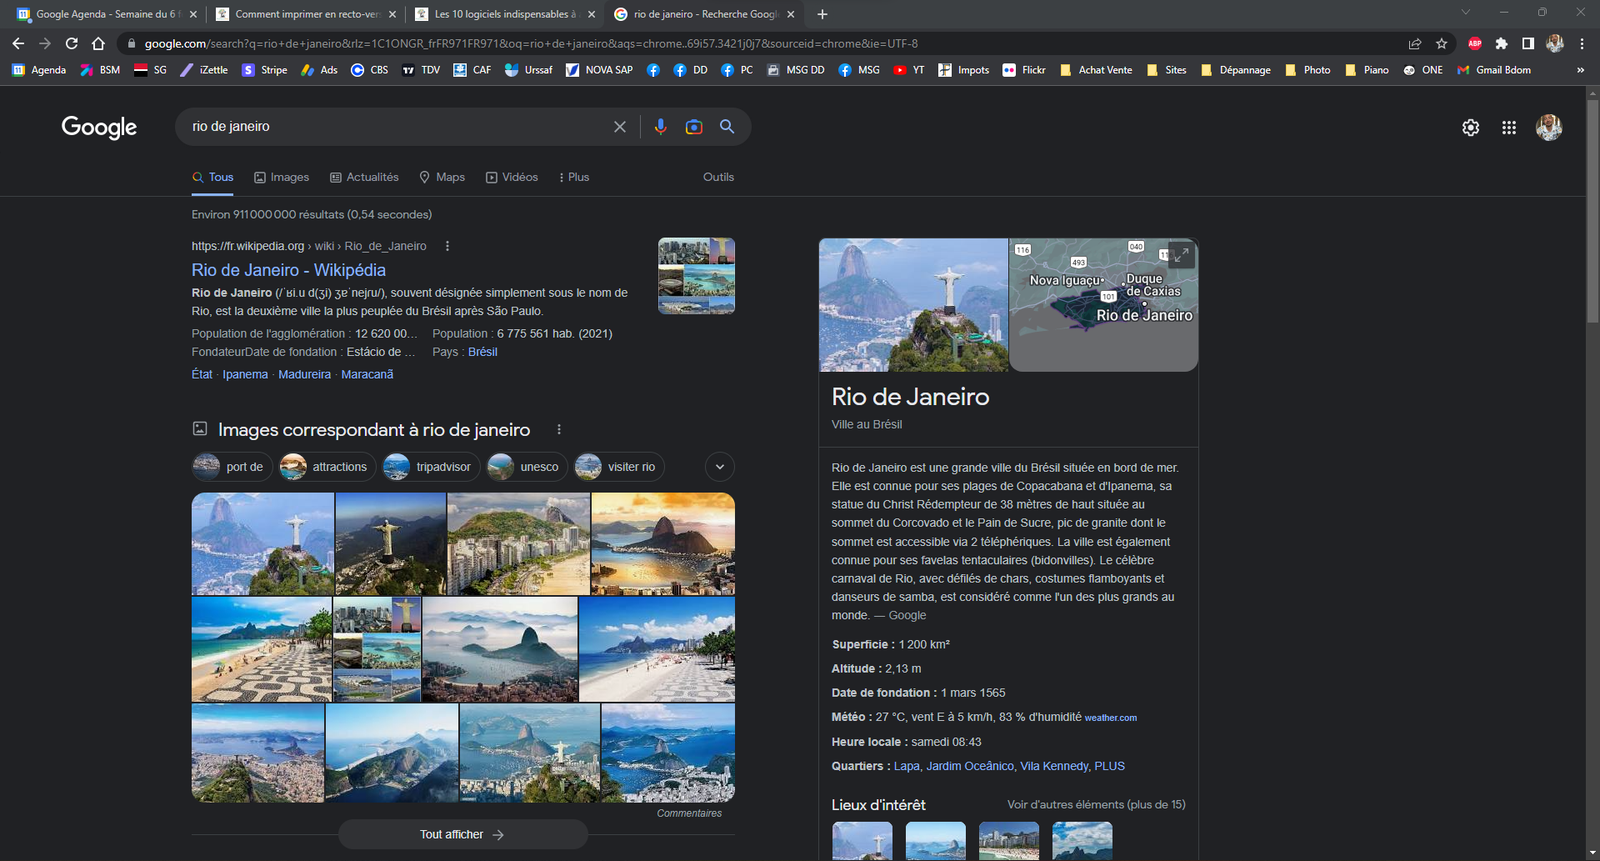Open the Google apps grid
1600x861 pixels.
tap(1509, 127)
